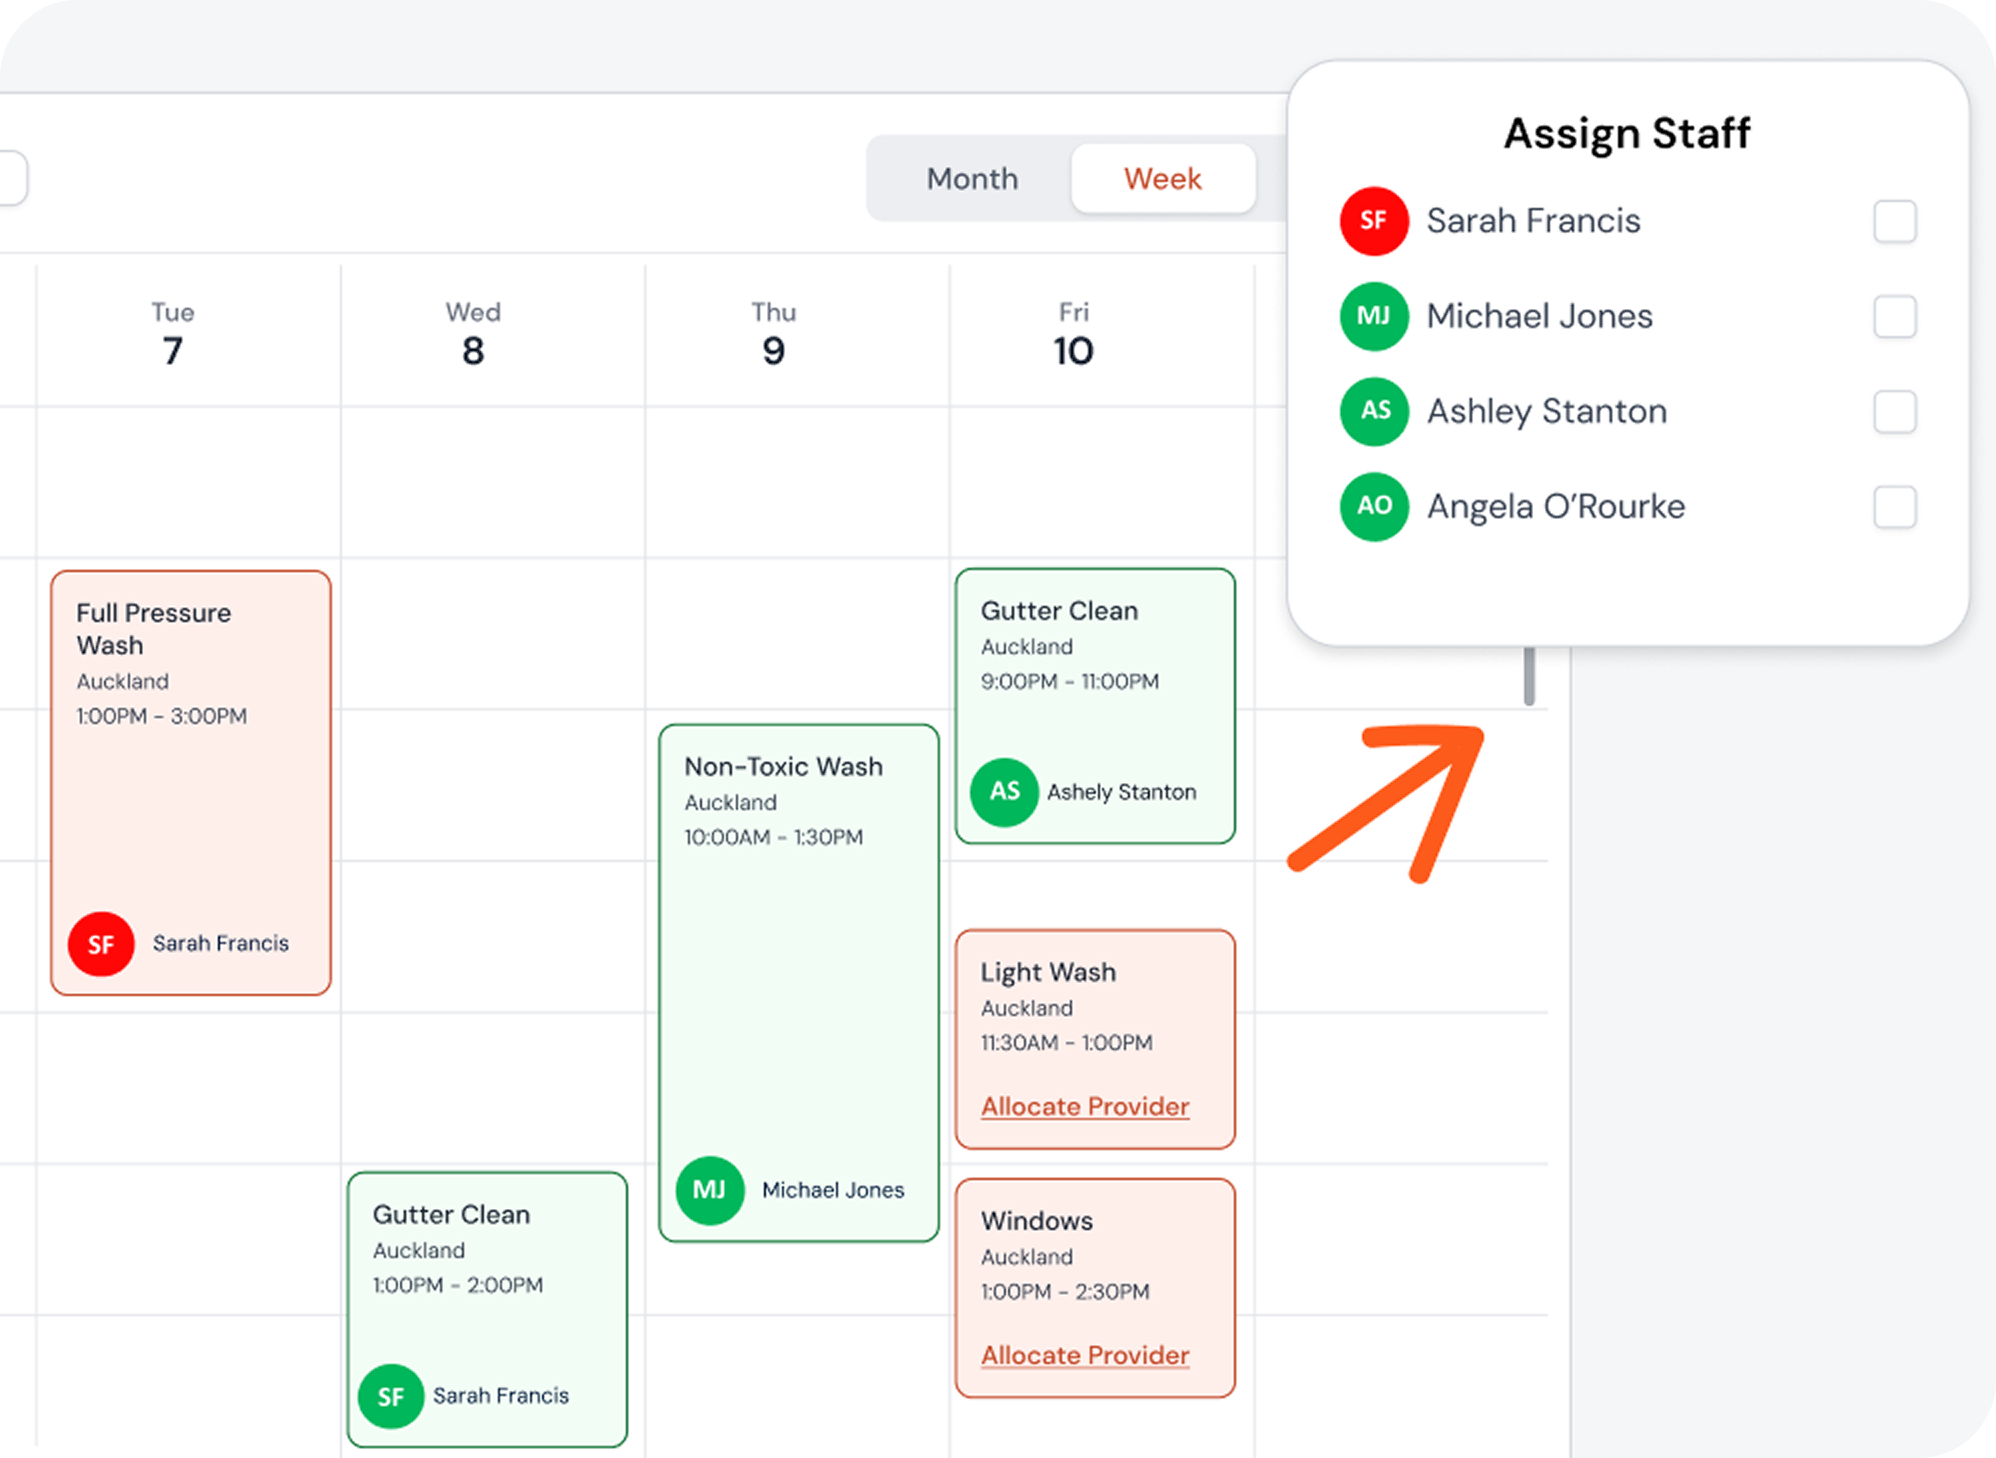Tick the Michael Jones checkbox
The image size is (1996, 1458).
(x=1894, y=316)
